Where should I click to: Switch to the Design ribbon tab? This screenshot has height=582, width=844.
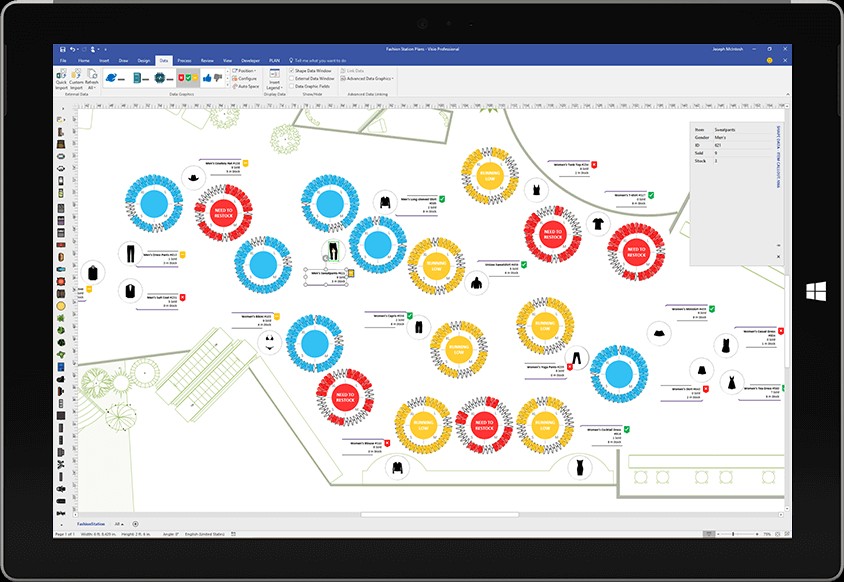[x=143, y=60]
